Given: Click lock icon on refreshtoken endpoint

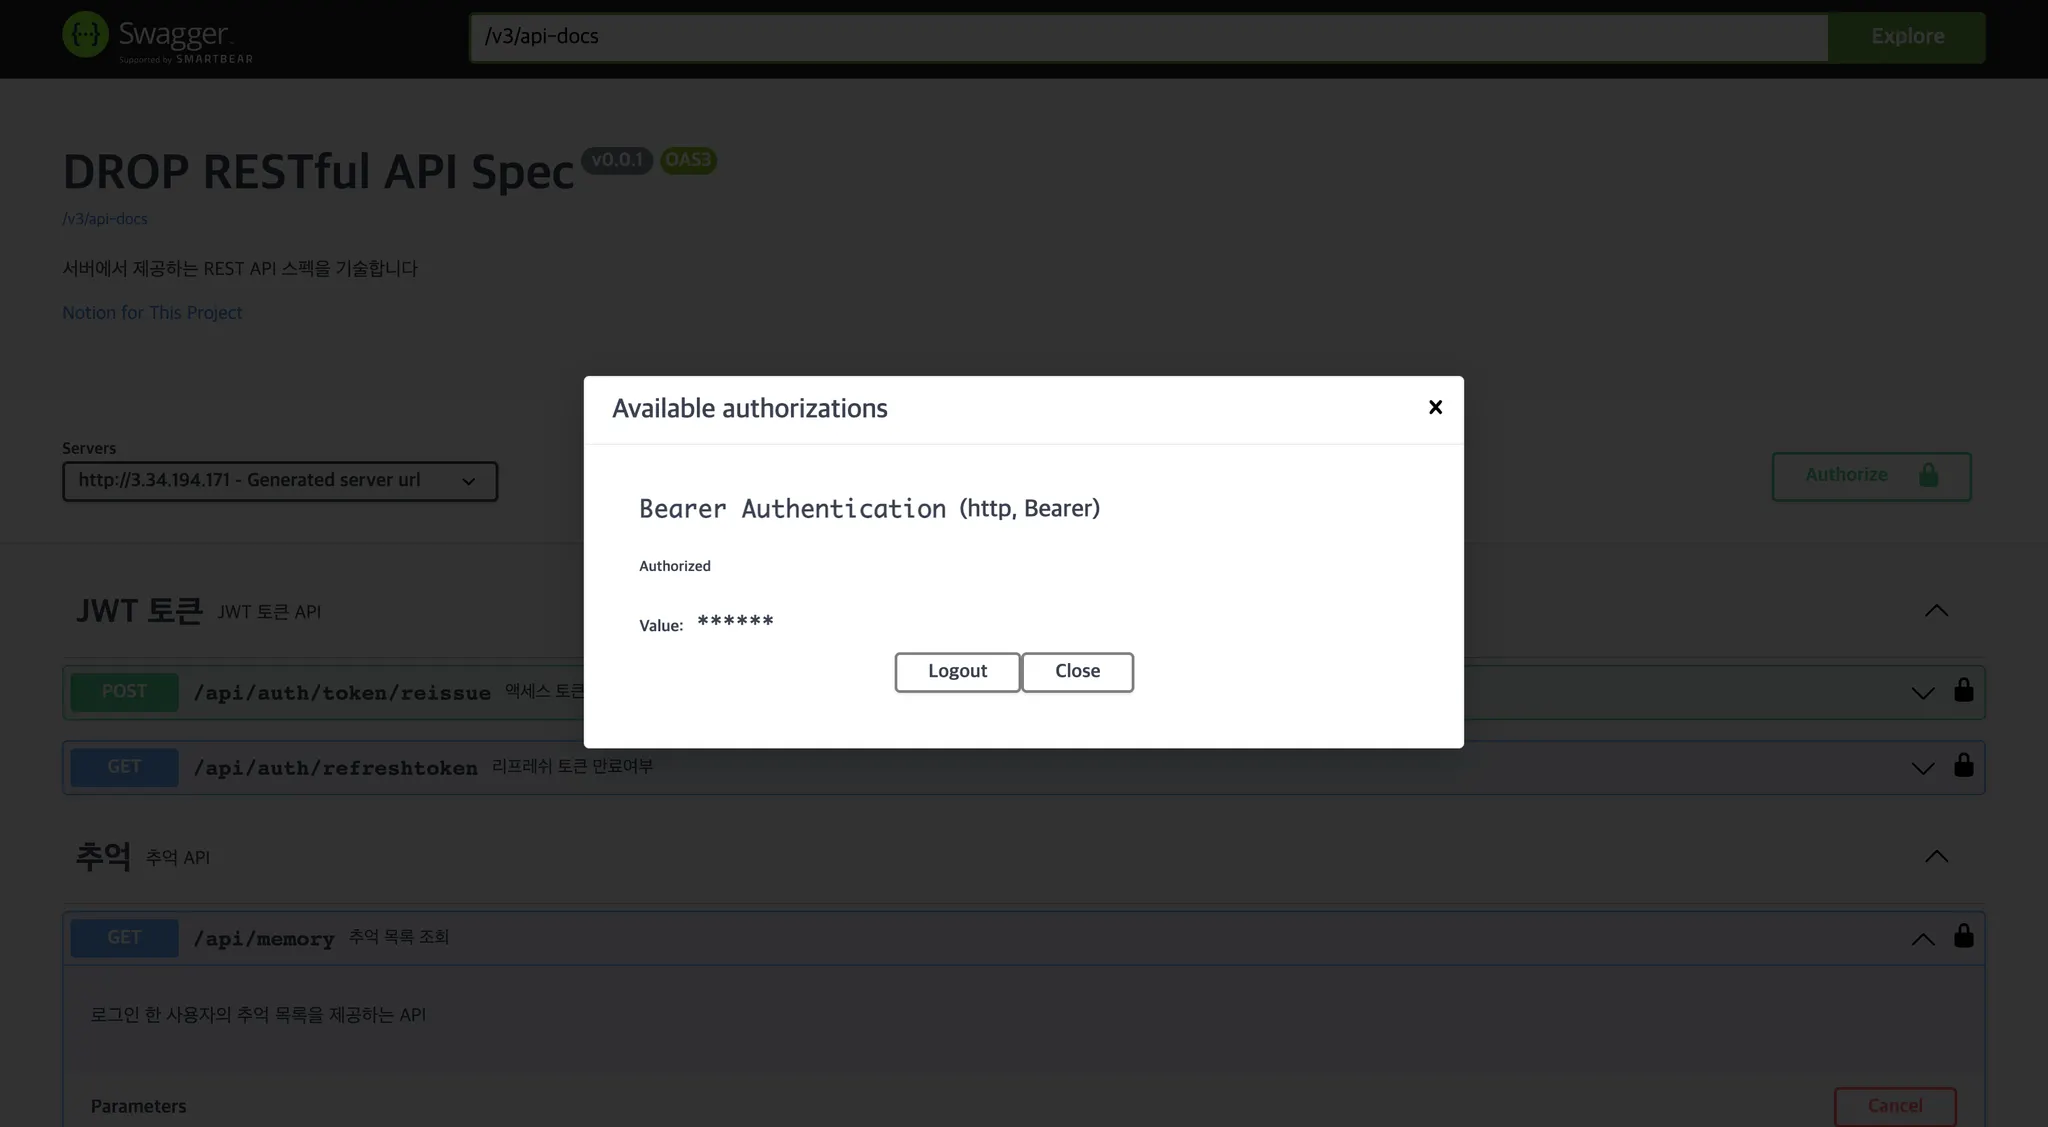Looking at the screenshot, I should point(1963,765).
